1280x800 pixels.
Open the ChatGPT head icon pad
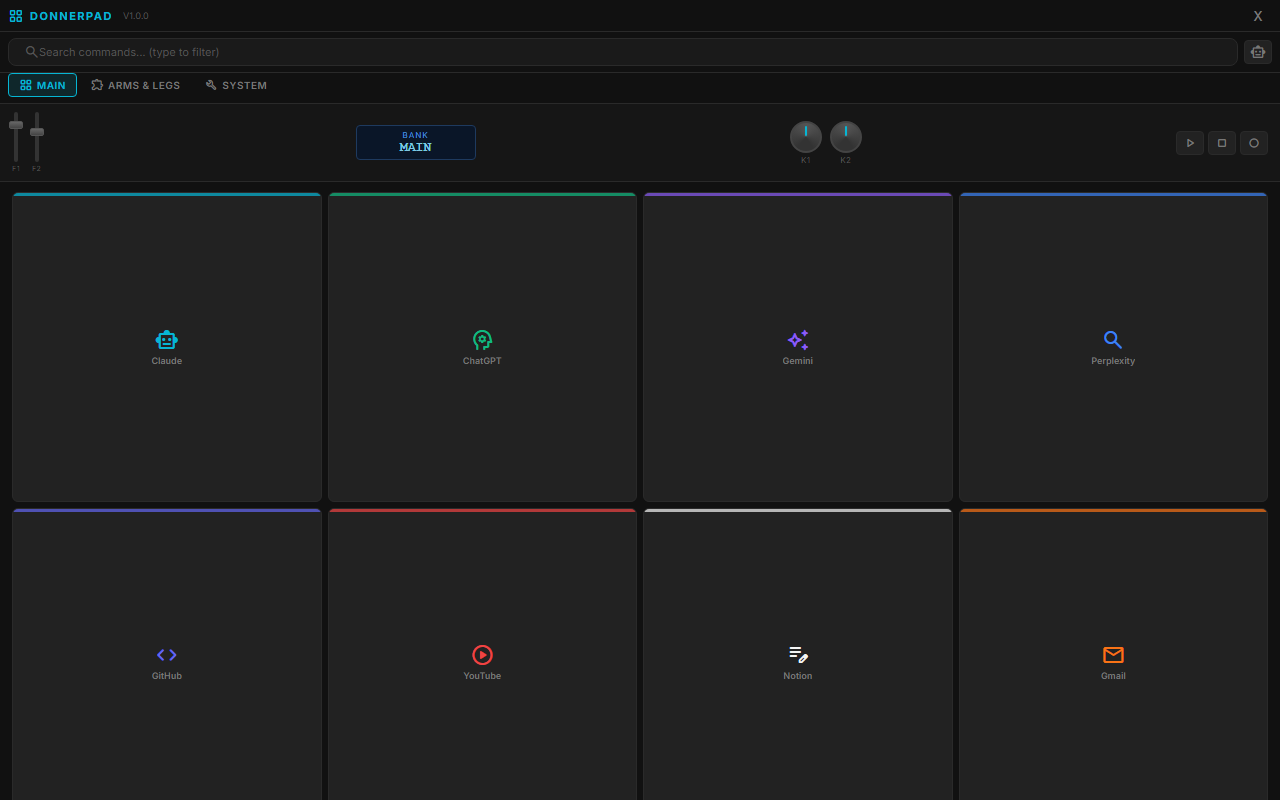pyautogui.click(x=482, y=340)
